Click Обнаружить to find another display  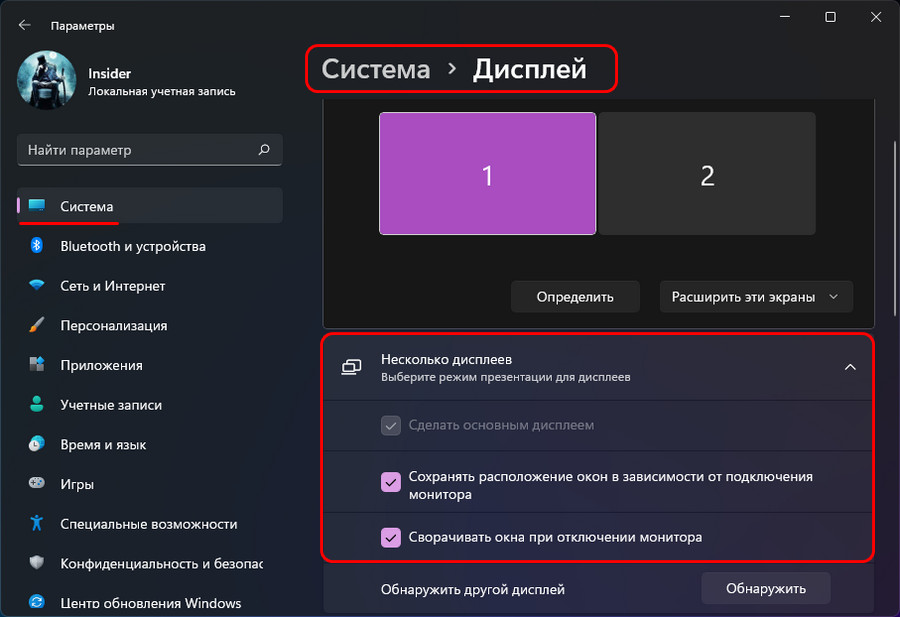tap(765, 588)
